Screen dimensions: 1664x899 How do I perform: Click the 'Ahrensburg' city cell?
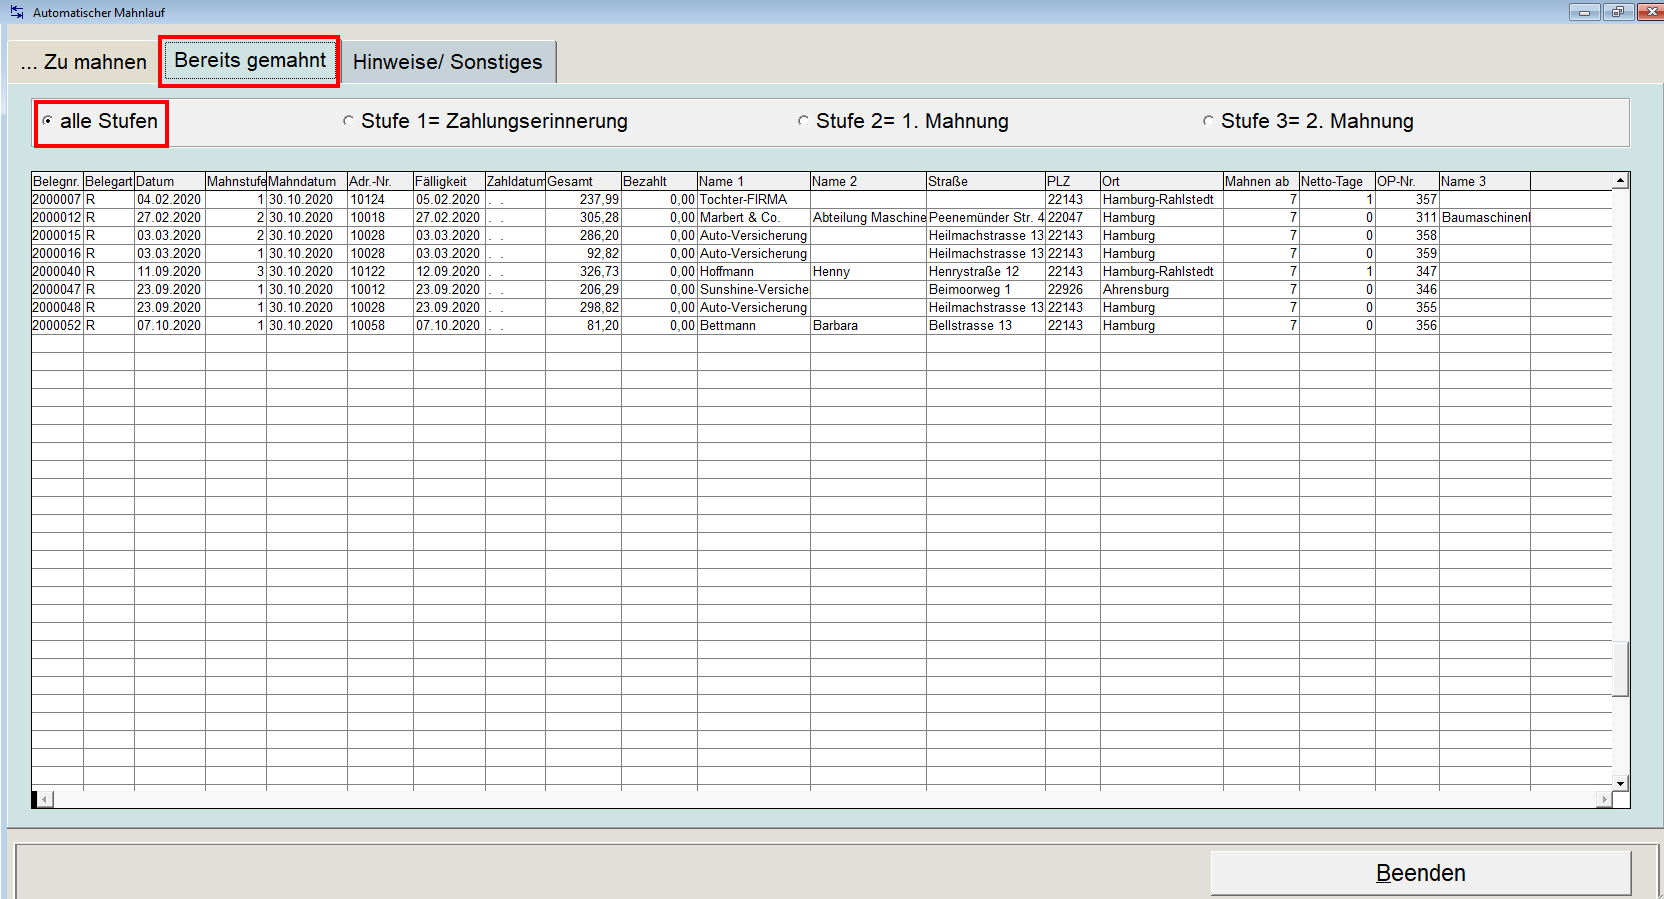[1162, 290]
